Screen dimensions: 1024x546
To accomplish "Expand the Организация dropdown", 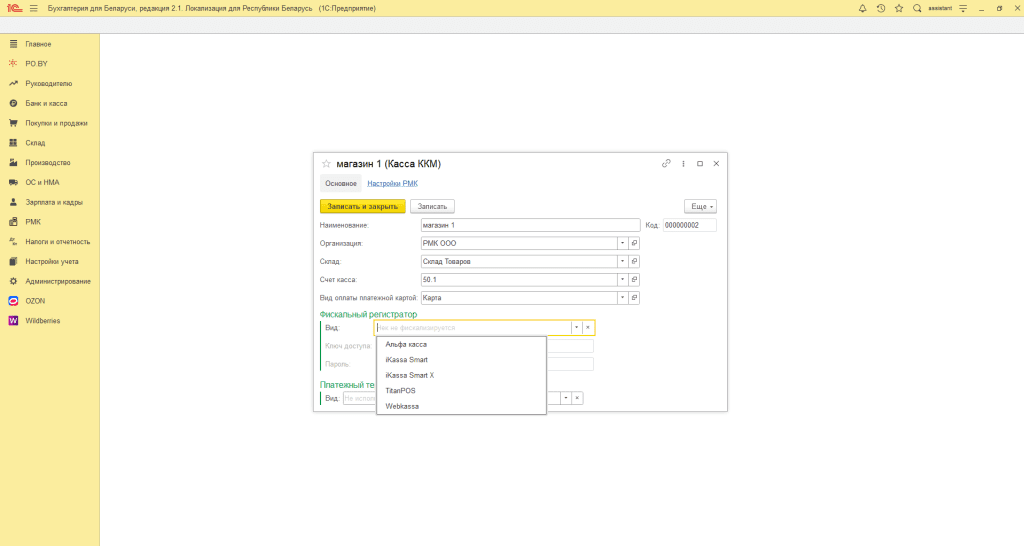I will [622, 243].
